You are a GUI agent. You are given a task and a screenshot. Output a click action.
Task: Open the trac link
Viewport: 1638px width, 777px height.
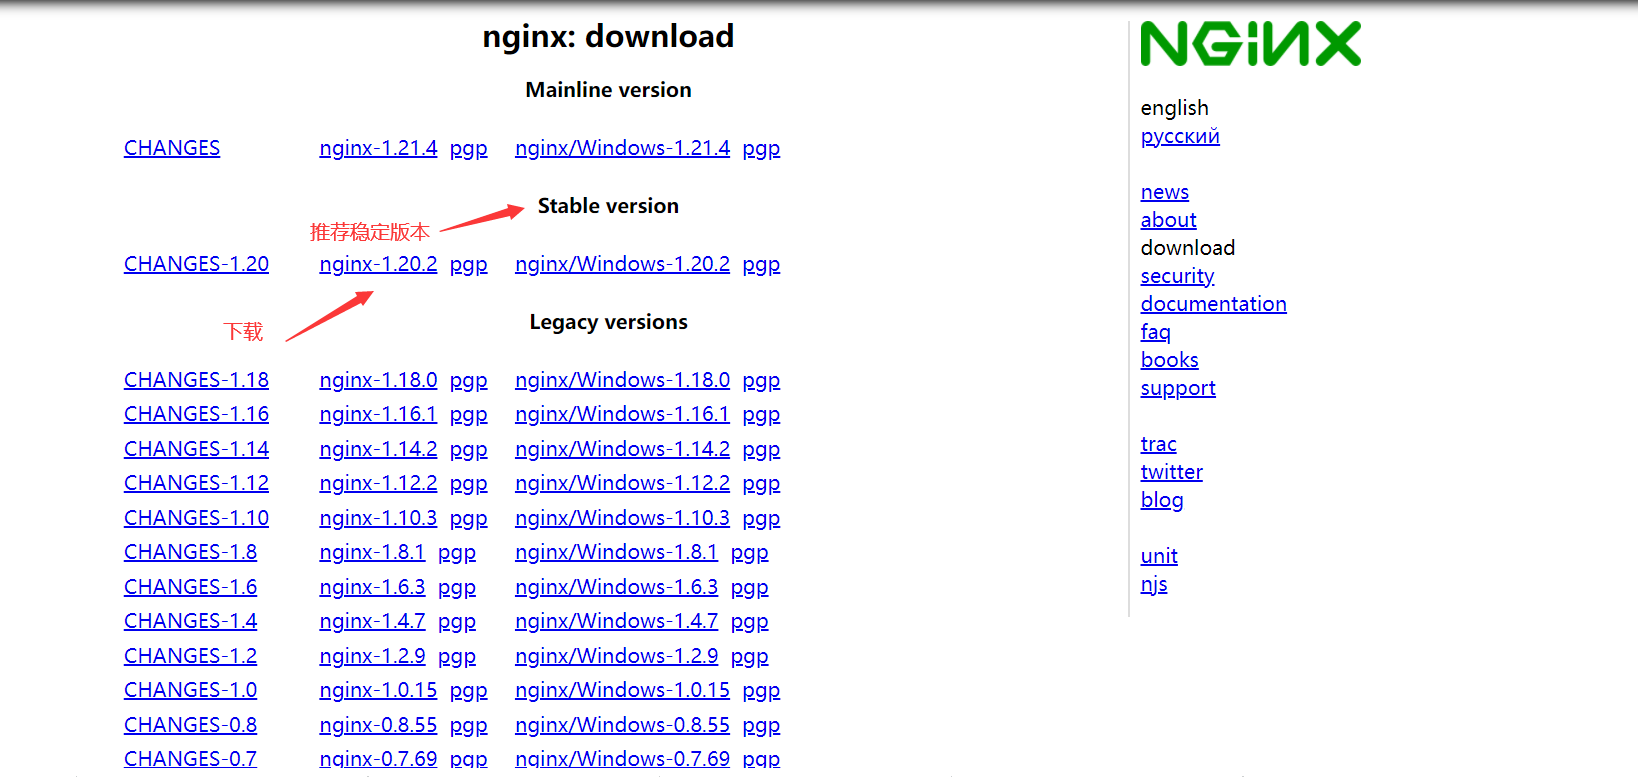point(1158,444)
